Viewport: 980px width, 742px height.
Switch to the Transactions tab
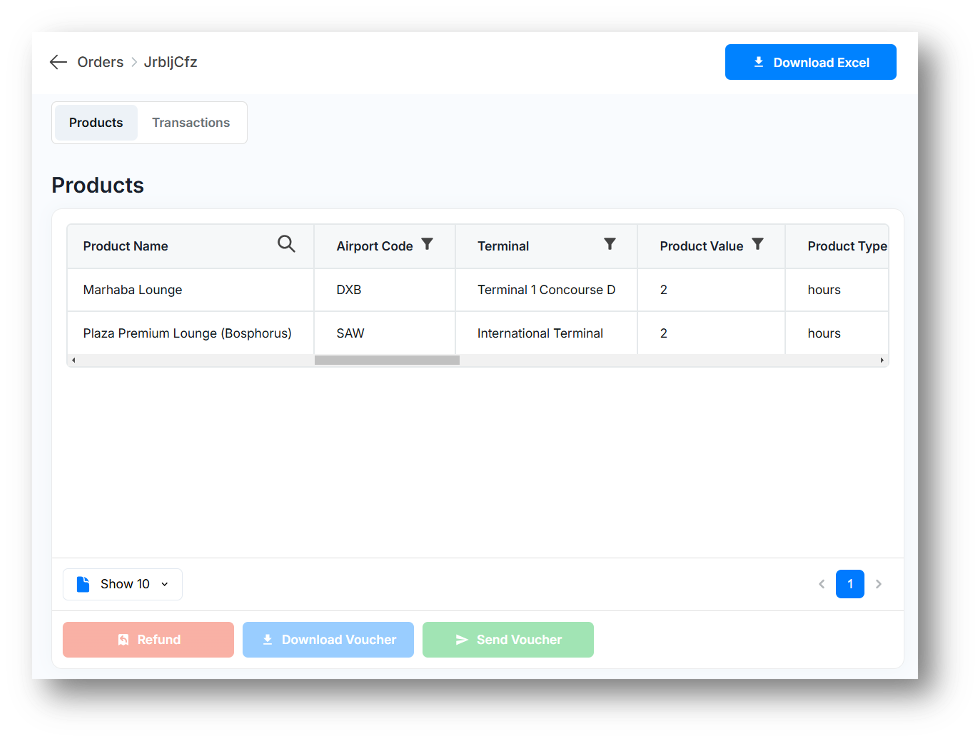[x=191, y=123]
